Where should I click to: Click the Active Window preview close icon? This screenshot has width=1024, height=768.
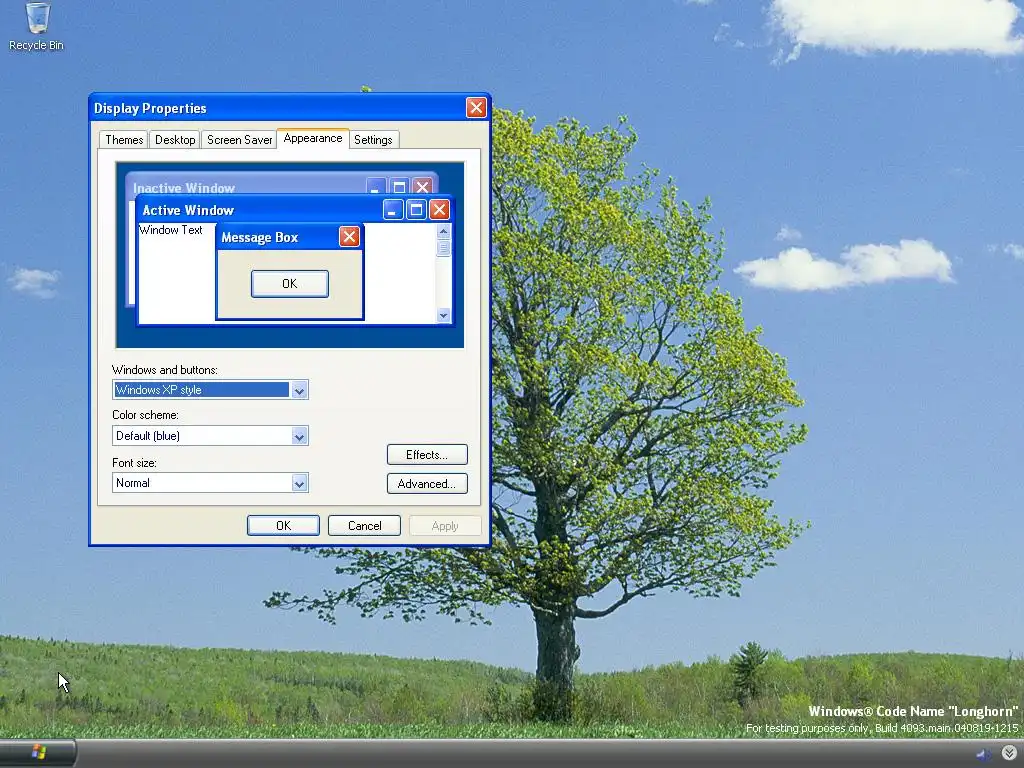click(440, 210)
